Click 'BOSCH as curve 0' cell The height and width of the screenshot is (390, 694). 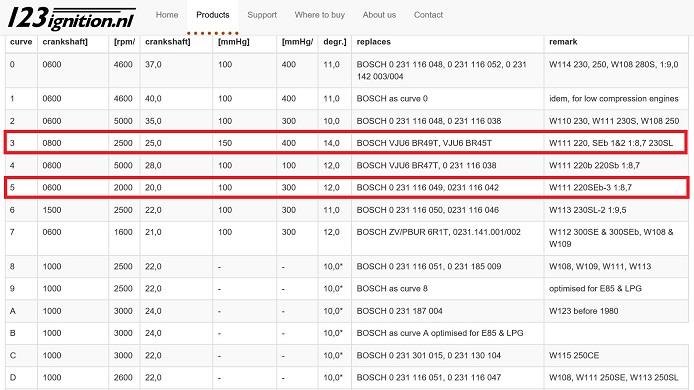tap(392, 98)
